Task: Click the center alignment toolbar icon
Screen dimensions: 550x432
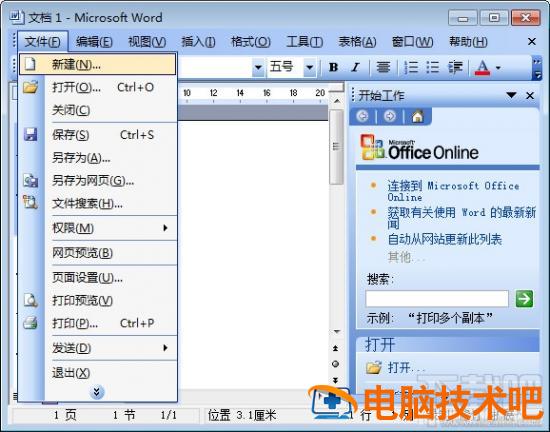Action: (383, 67)
